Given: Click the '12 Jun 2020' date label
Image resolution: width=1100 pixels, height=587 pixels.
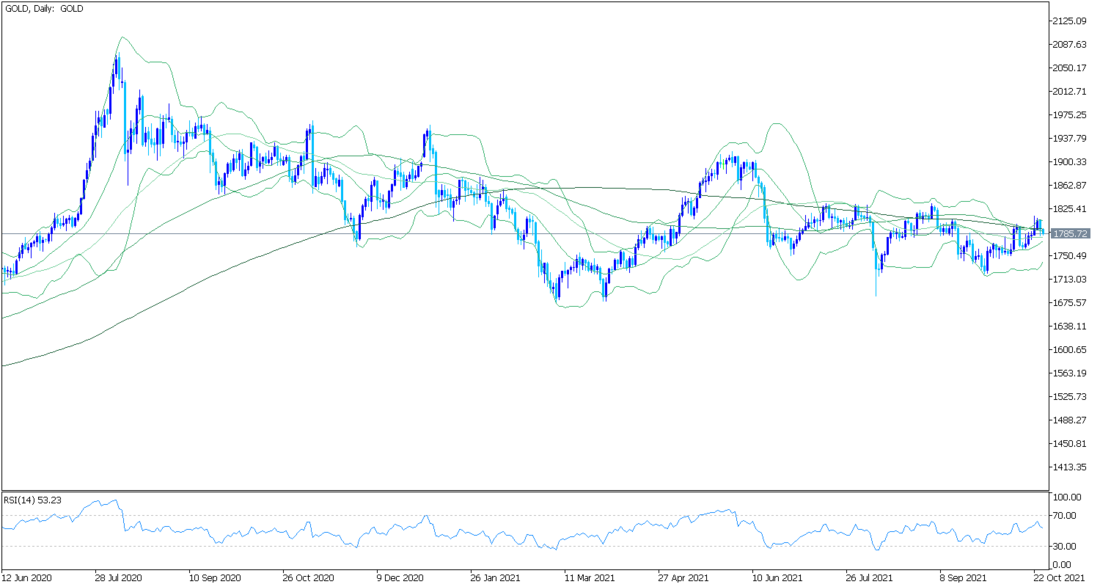Looking at the screenshot, I should click(x=27, y=578).
